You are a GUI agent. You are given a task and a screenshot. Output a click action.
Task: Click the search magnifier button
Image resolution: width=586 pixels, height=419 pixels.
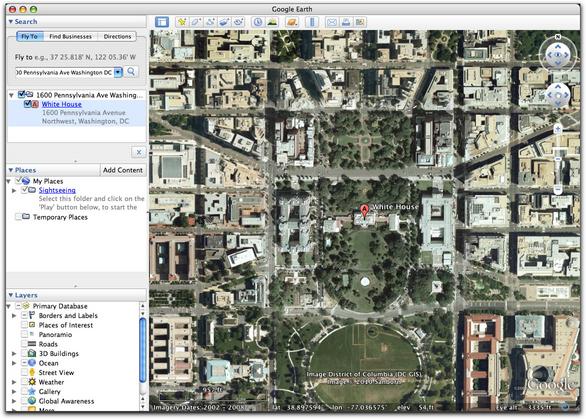(x=131, y=72)
